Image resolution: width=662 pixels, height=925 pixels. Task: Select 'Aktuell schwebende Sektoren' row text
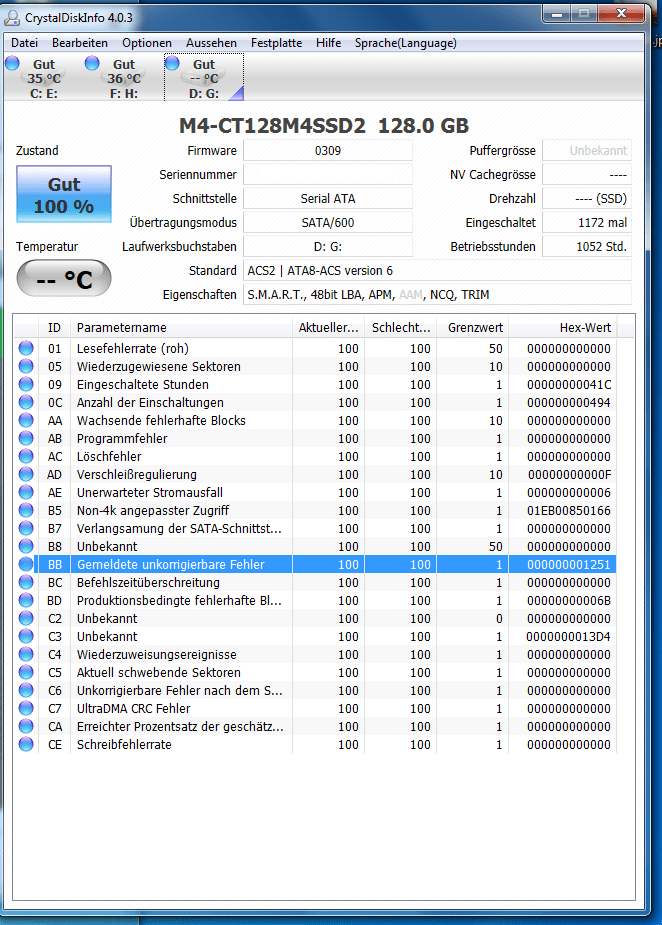click(x=159, y=673)
